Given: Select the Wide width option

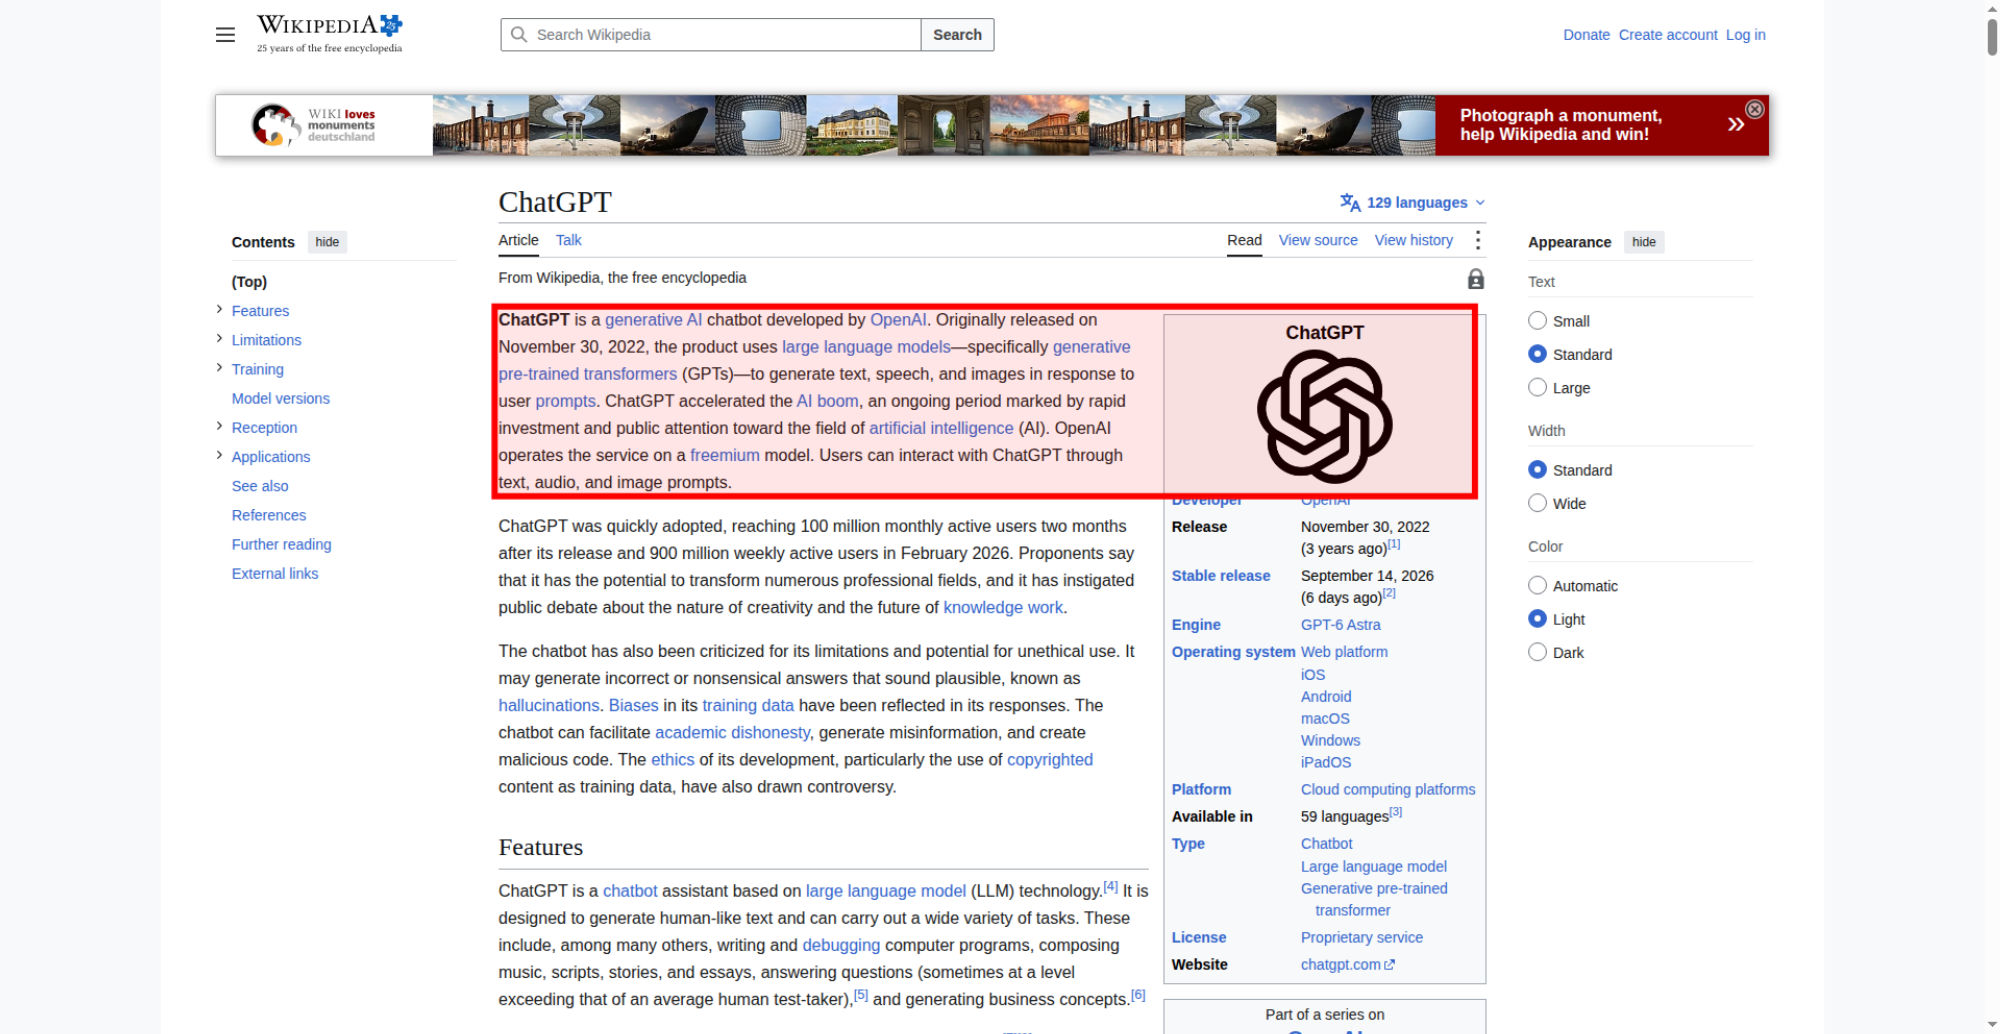Looking at the screenshot, I should [x=1537, y=503].
